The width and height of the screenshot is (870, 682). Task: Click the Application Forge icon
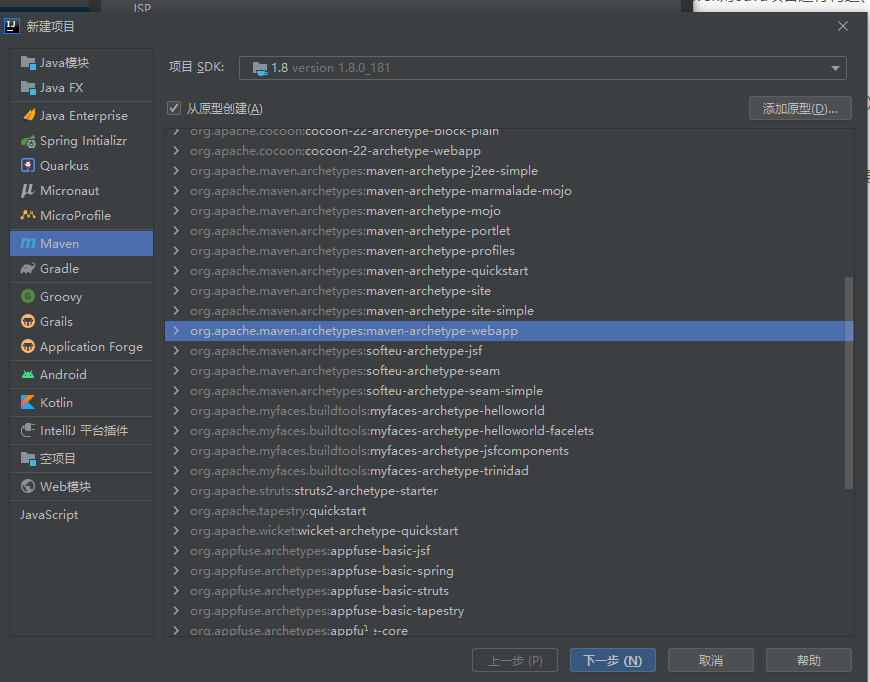click(28, 346)
